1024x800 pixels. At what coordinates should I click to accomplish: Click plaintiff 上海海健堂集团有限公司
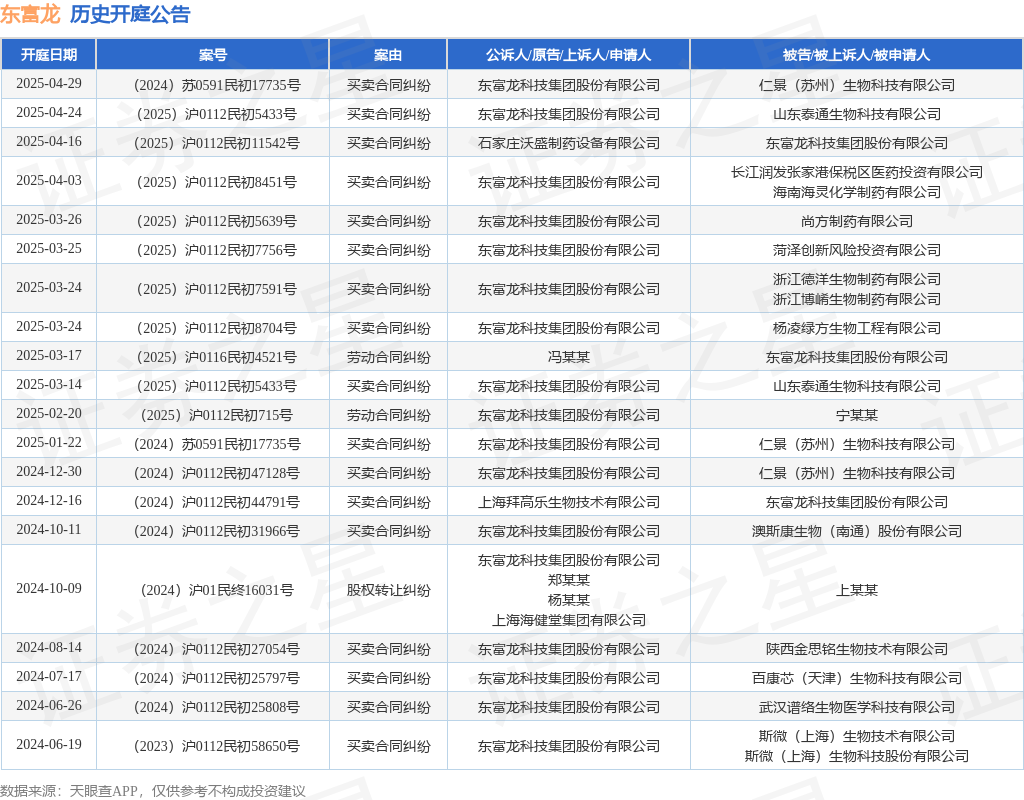(x=569, y=620)
